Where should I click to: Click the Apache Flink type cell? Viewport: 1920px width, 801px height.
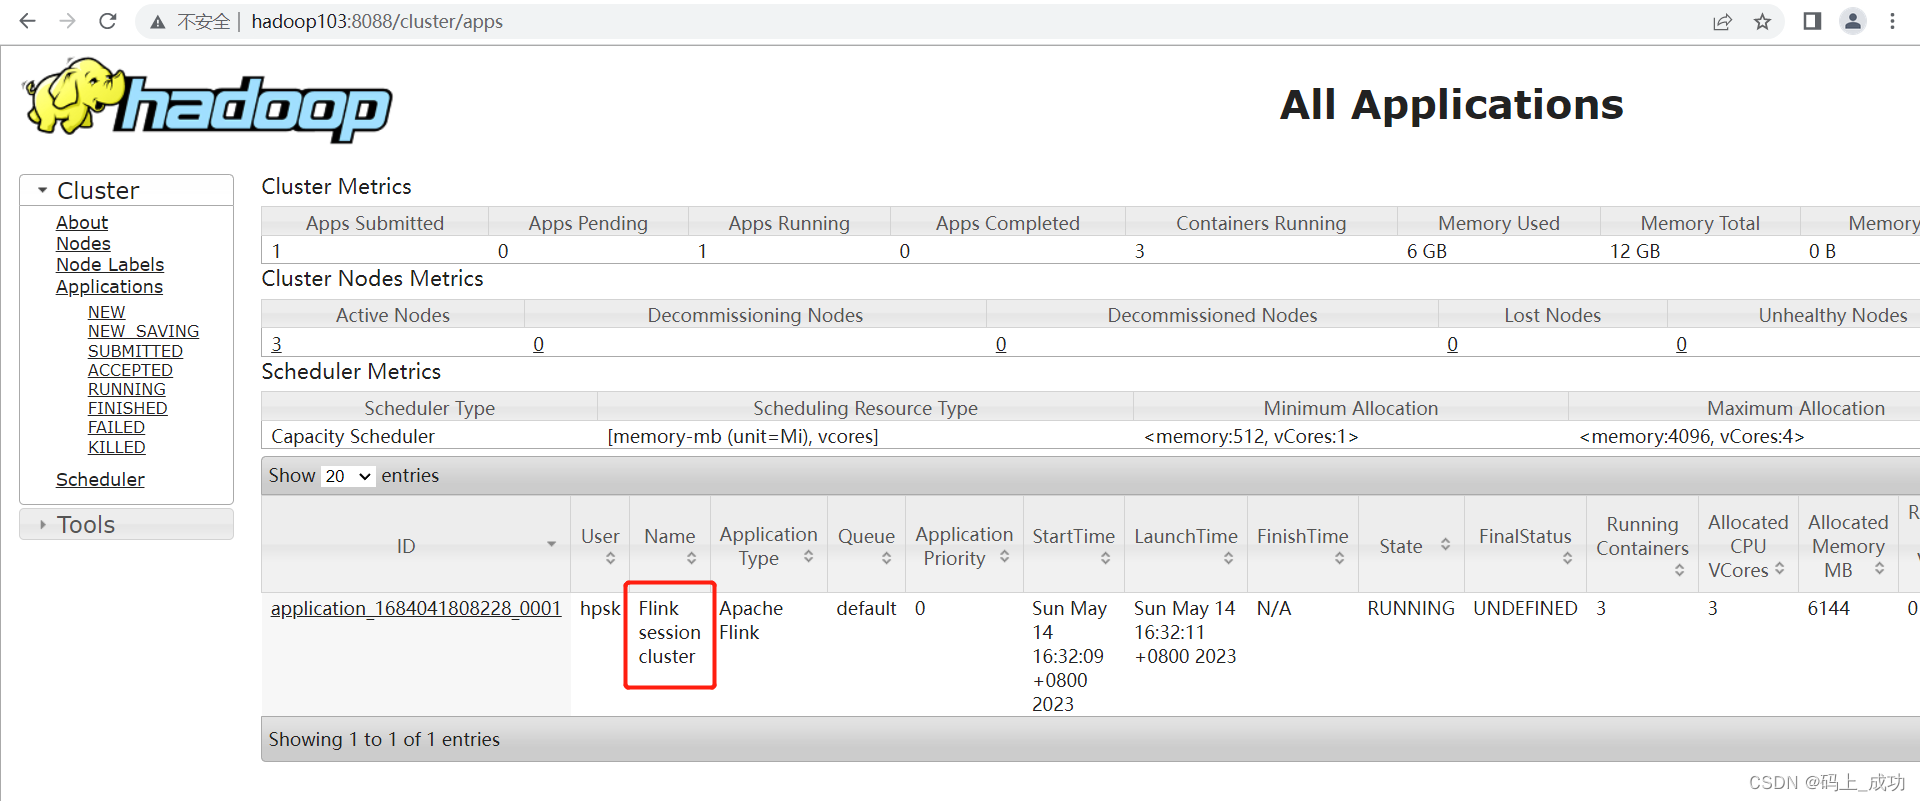tap(751, 620)
